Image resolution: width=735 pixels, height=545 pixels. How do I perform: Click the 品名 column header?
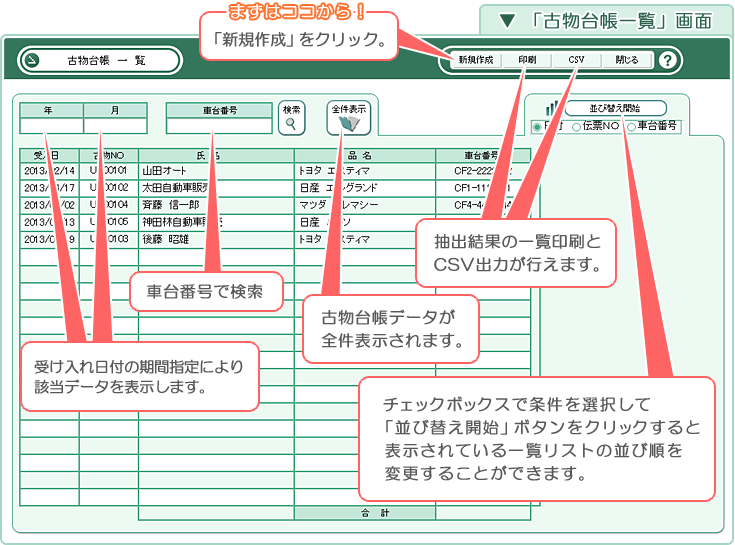365,156
